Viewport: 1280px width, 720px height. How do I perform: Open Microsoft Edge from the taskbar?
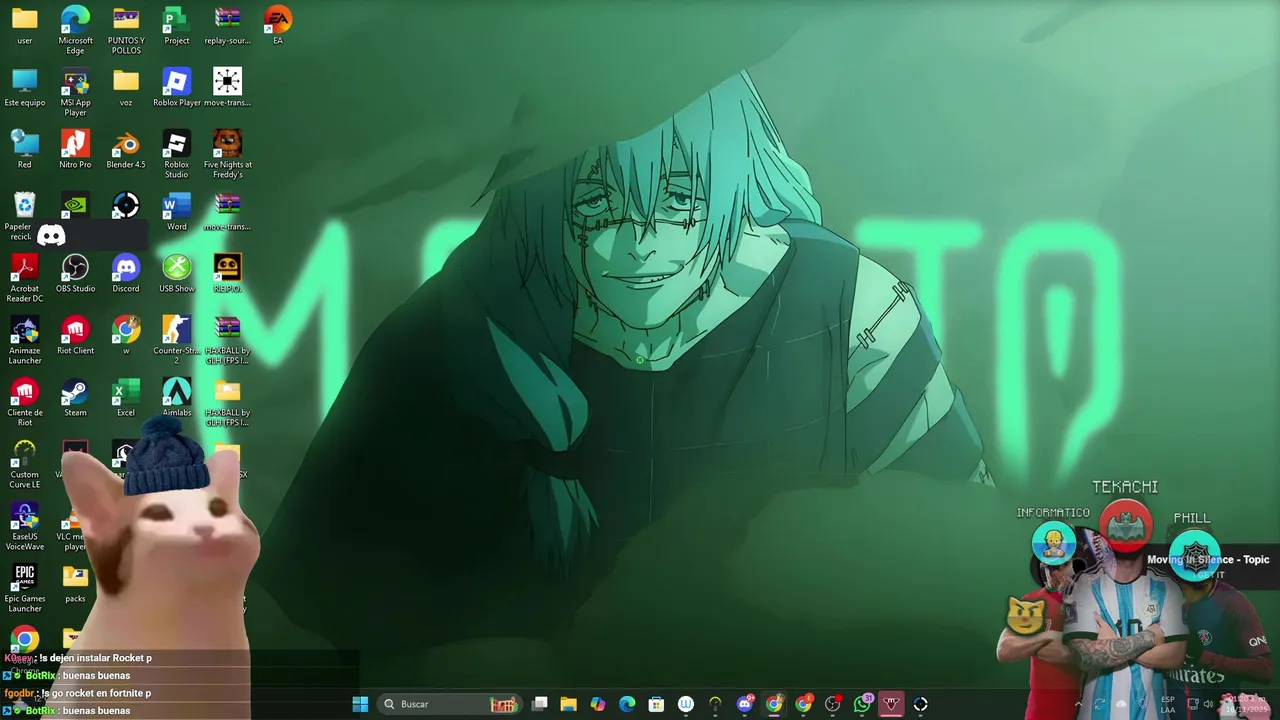click(627, 704)
